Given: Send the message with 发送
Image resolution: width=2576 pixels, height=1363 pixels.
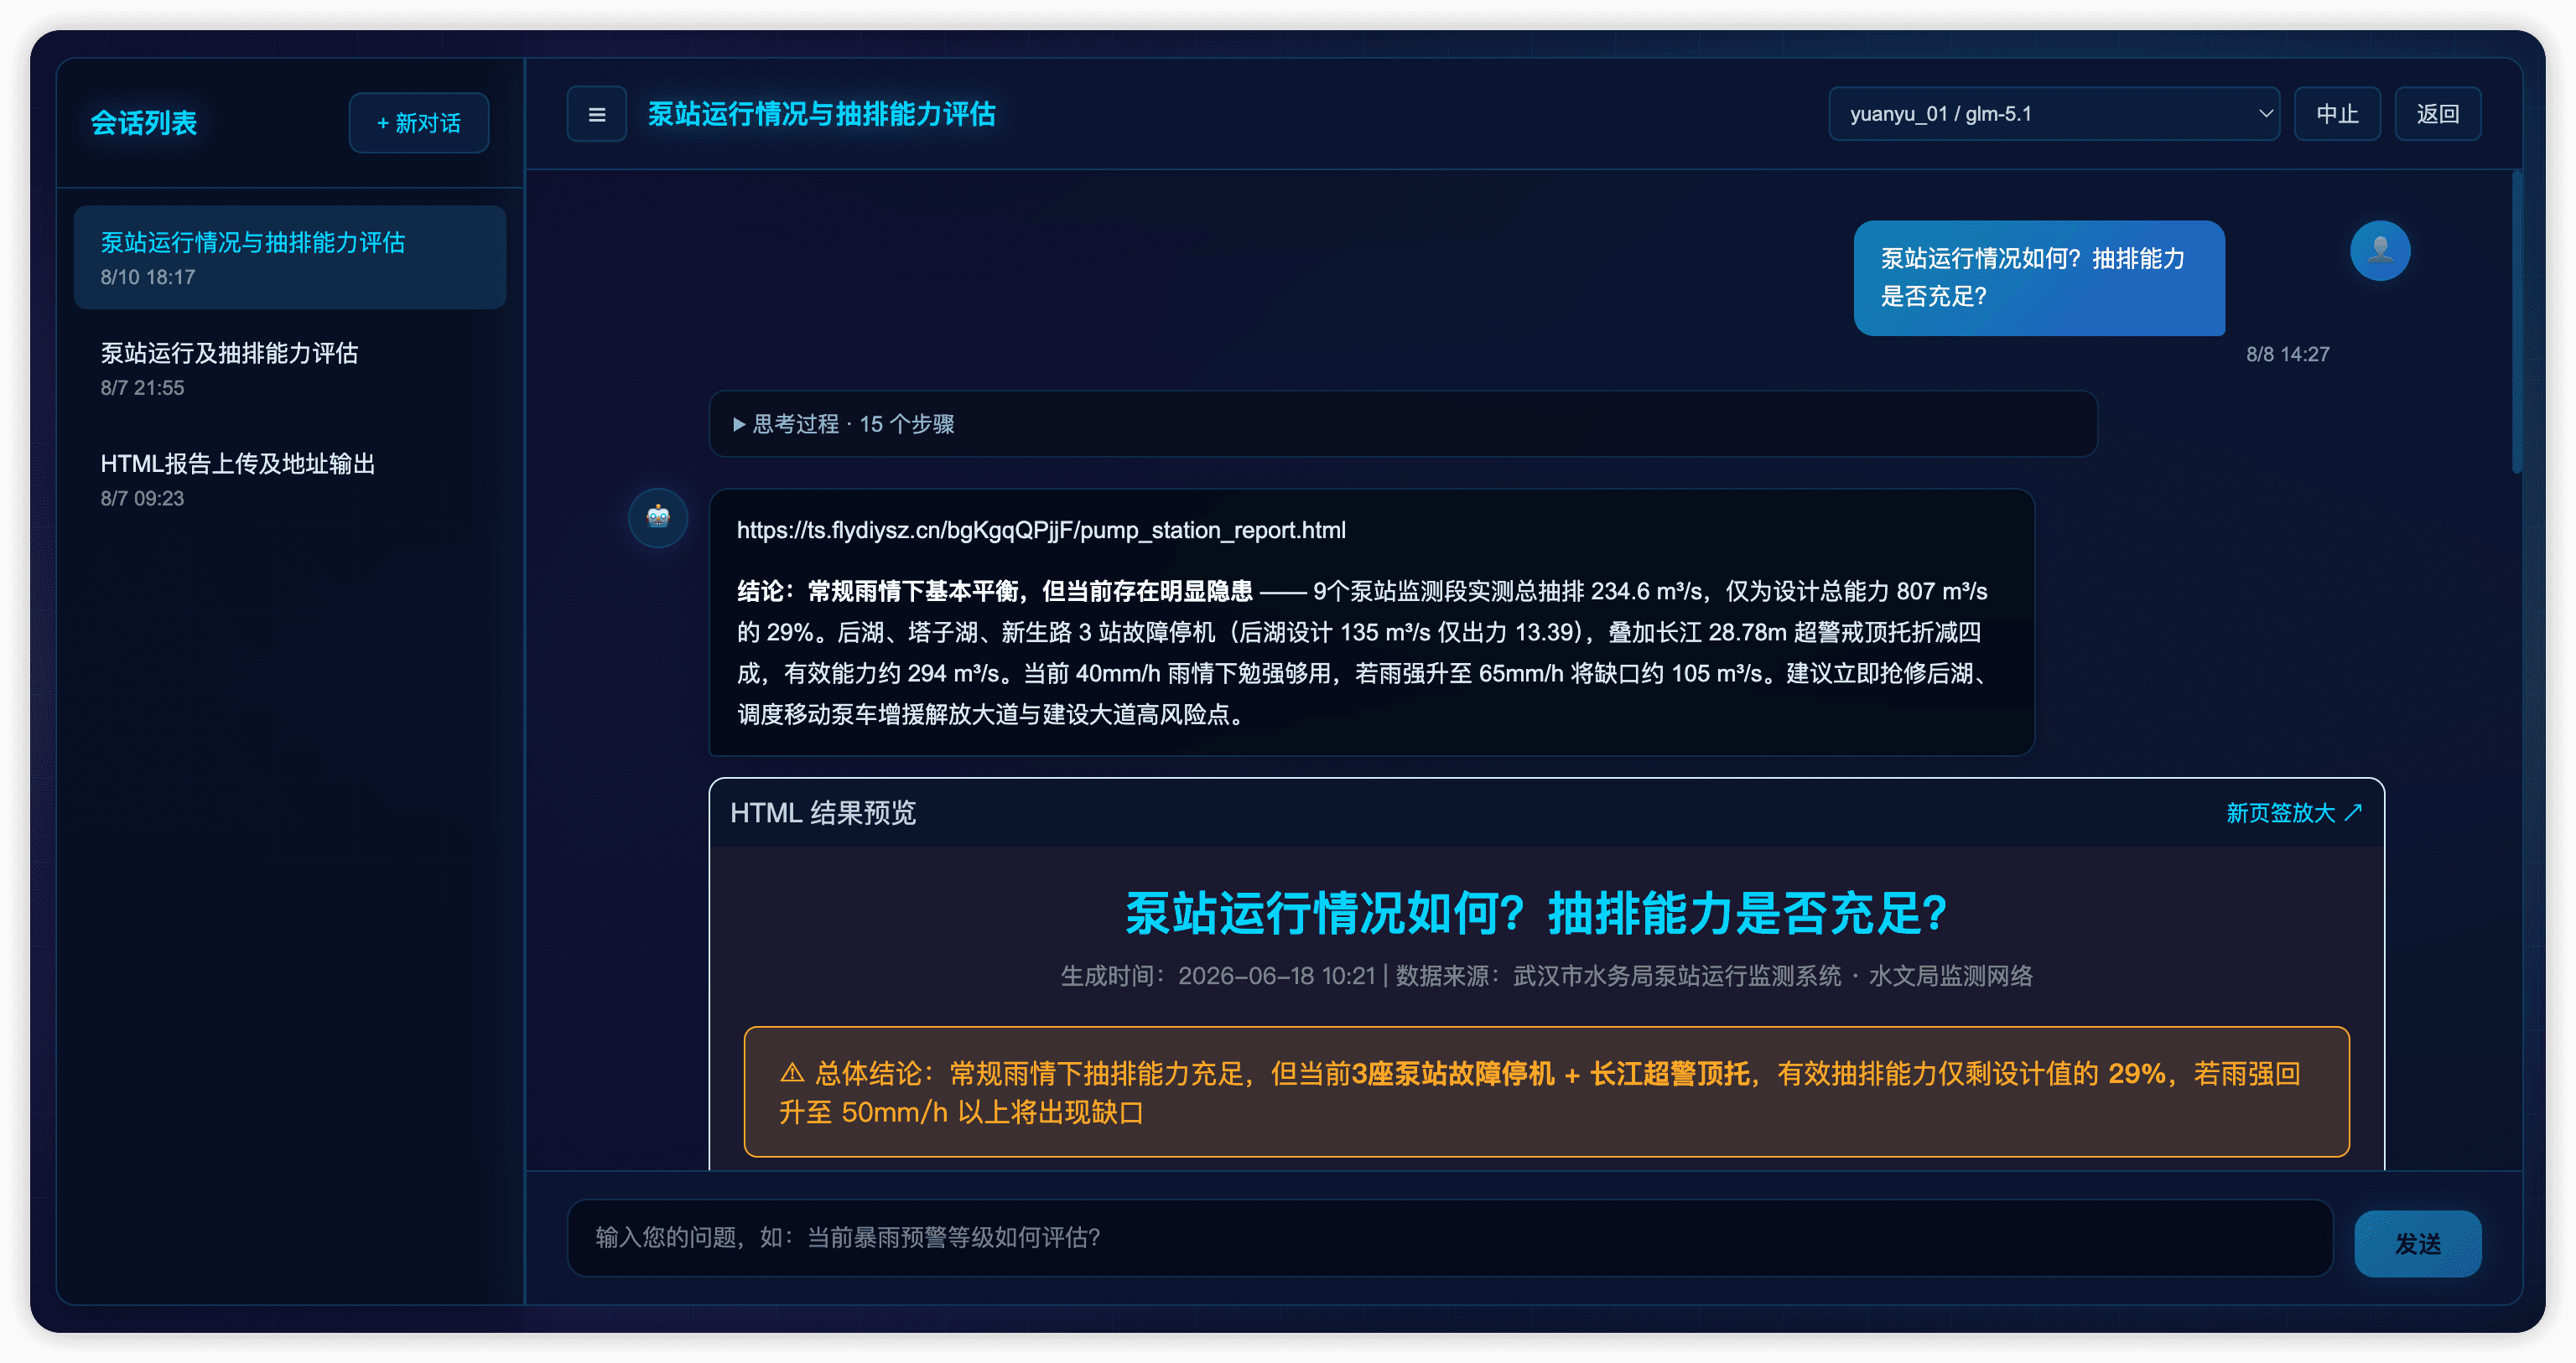Looking at the screenshot, I should click(2417, 1243).
